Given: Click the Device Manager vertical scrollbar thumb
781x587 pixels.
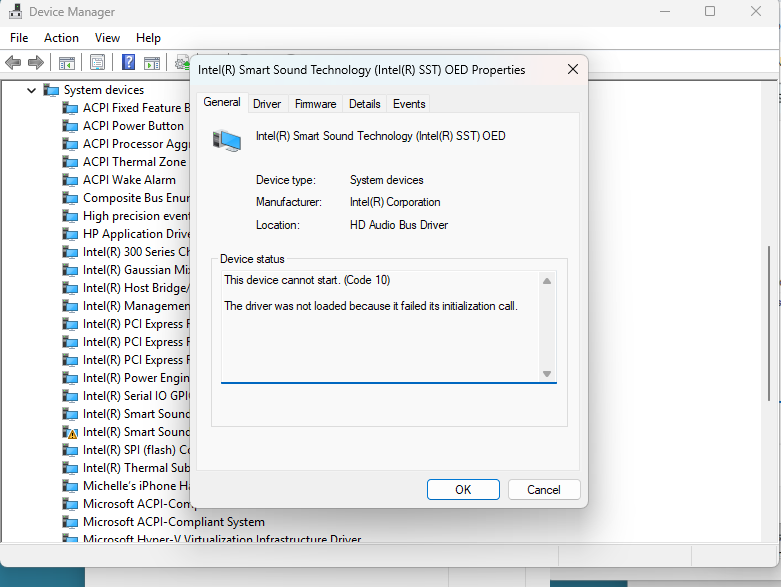Looking at the screenshot, I should tap(770, 323).
